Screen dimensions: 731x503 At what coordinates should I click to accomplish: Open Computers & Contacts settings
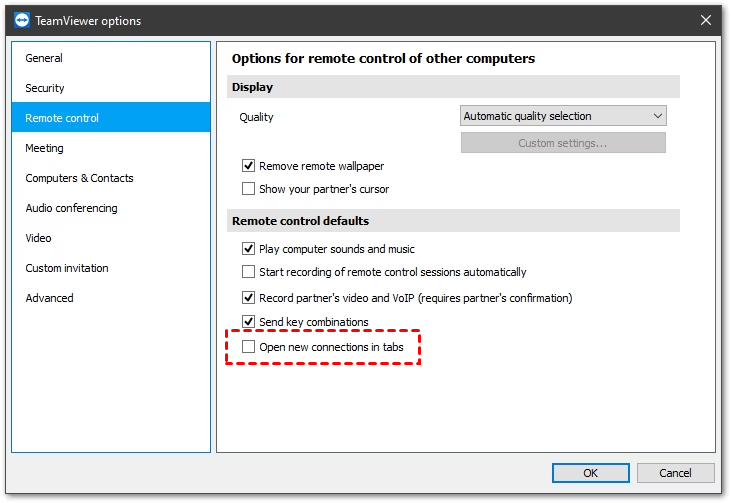point(79,178)
